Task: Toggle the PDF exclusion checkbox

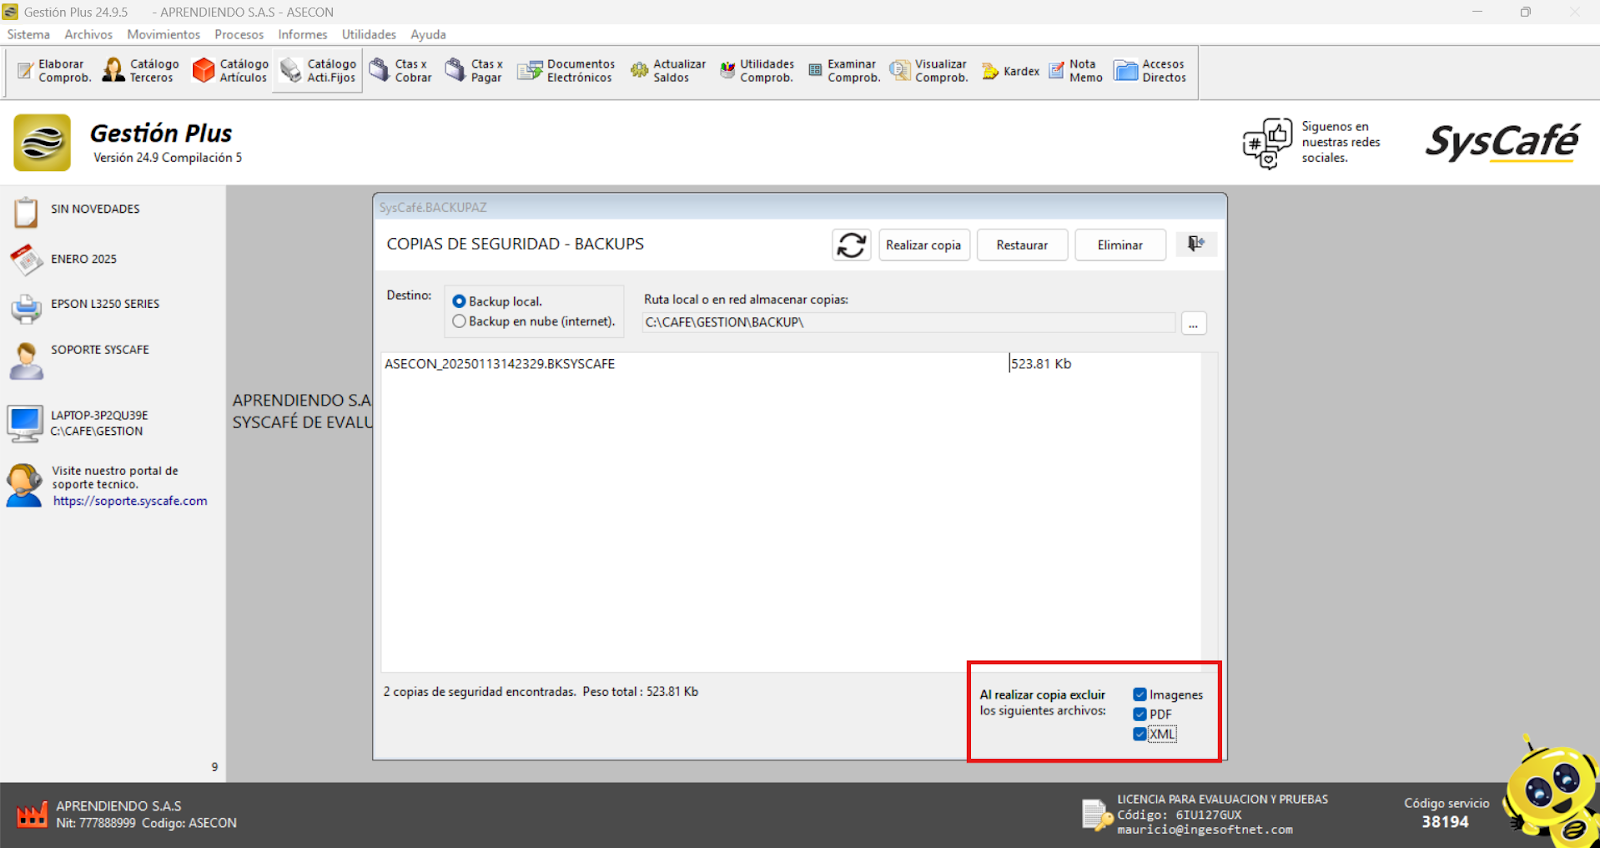Action: point(1140,714)
